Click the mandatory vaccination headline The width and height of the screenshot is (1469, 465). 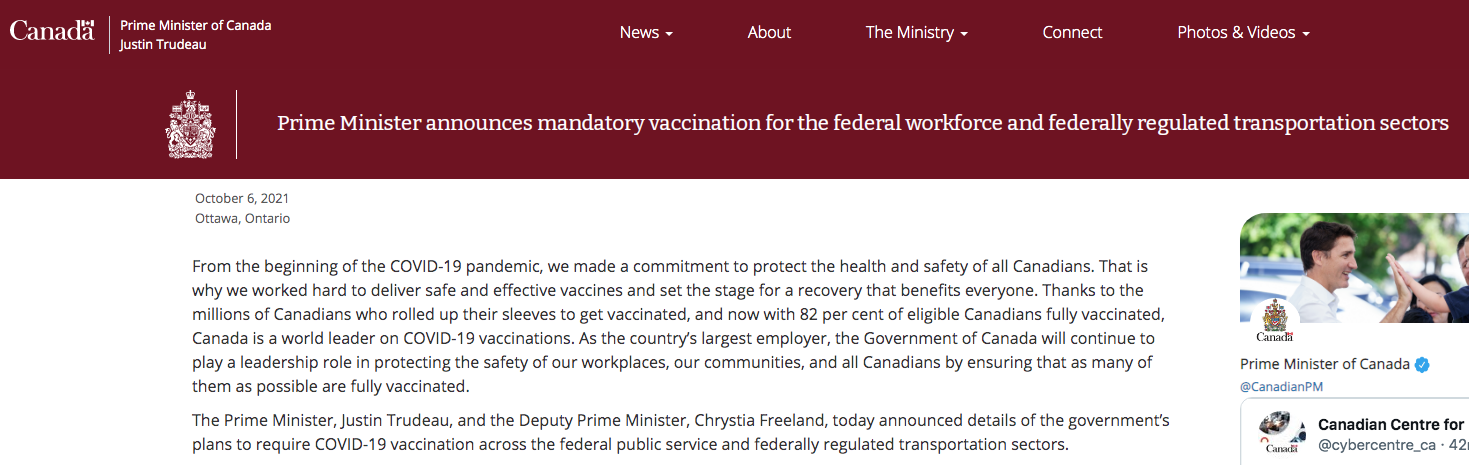point(862,123)
